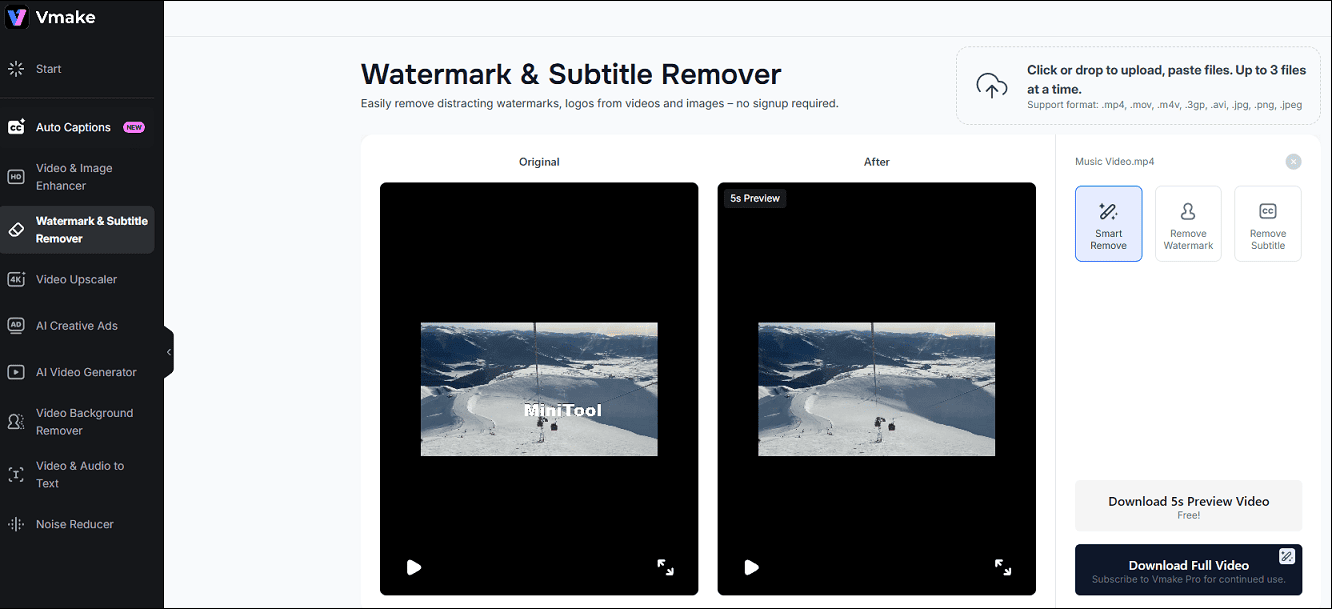Click the Vmake logo icon

(17, 17)
